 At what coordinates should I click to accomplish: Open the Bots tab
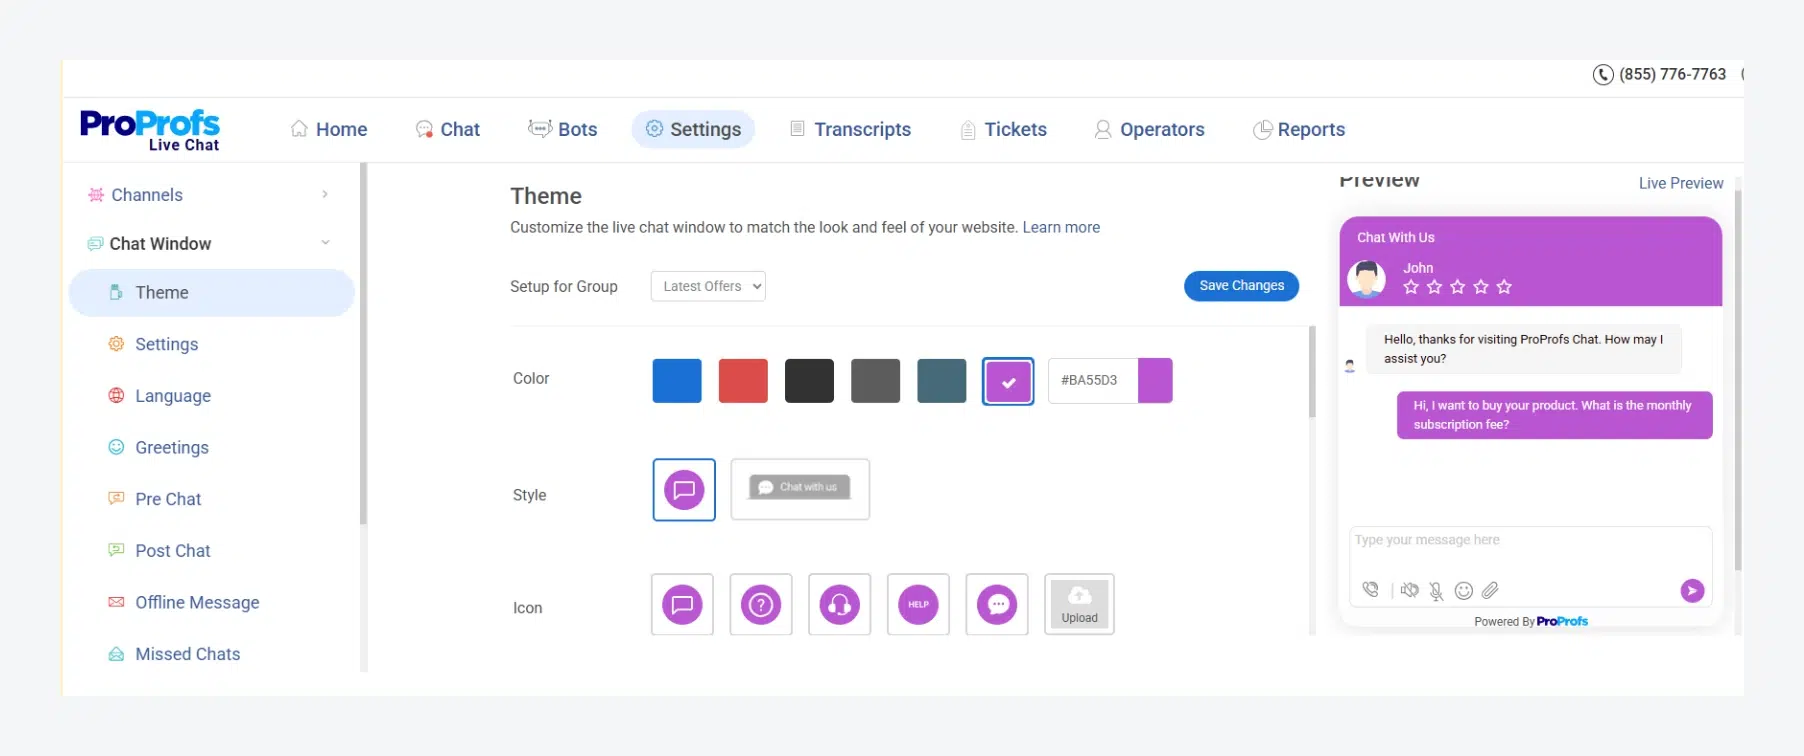point(563,129)
